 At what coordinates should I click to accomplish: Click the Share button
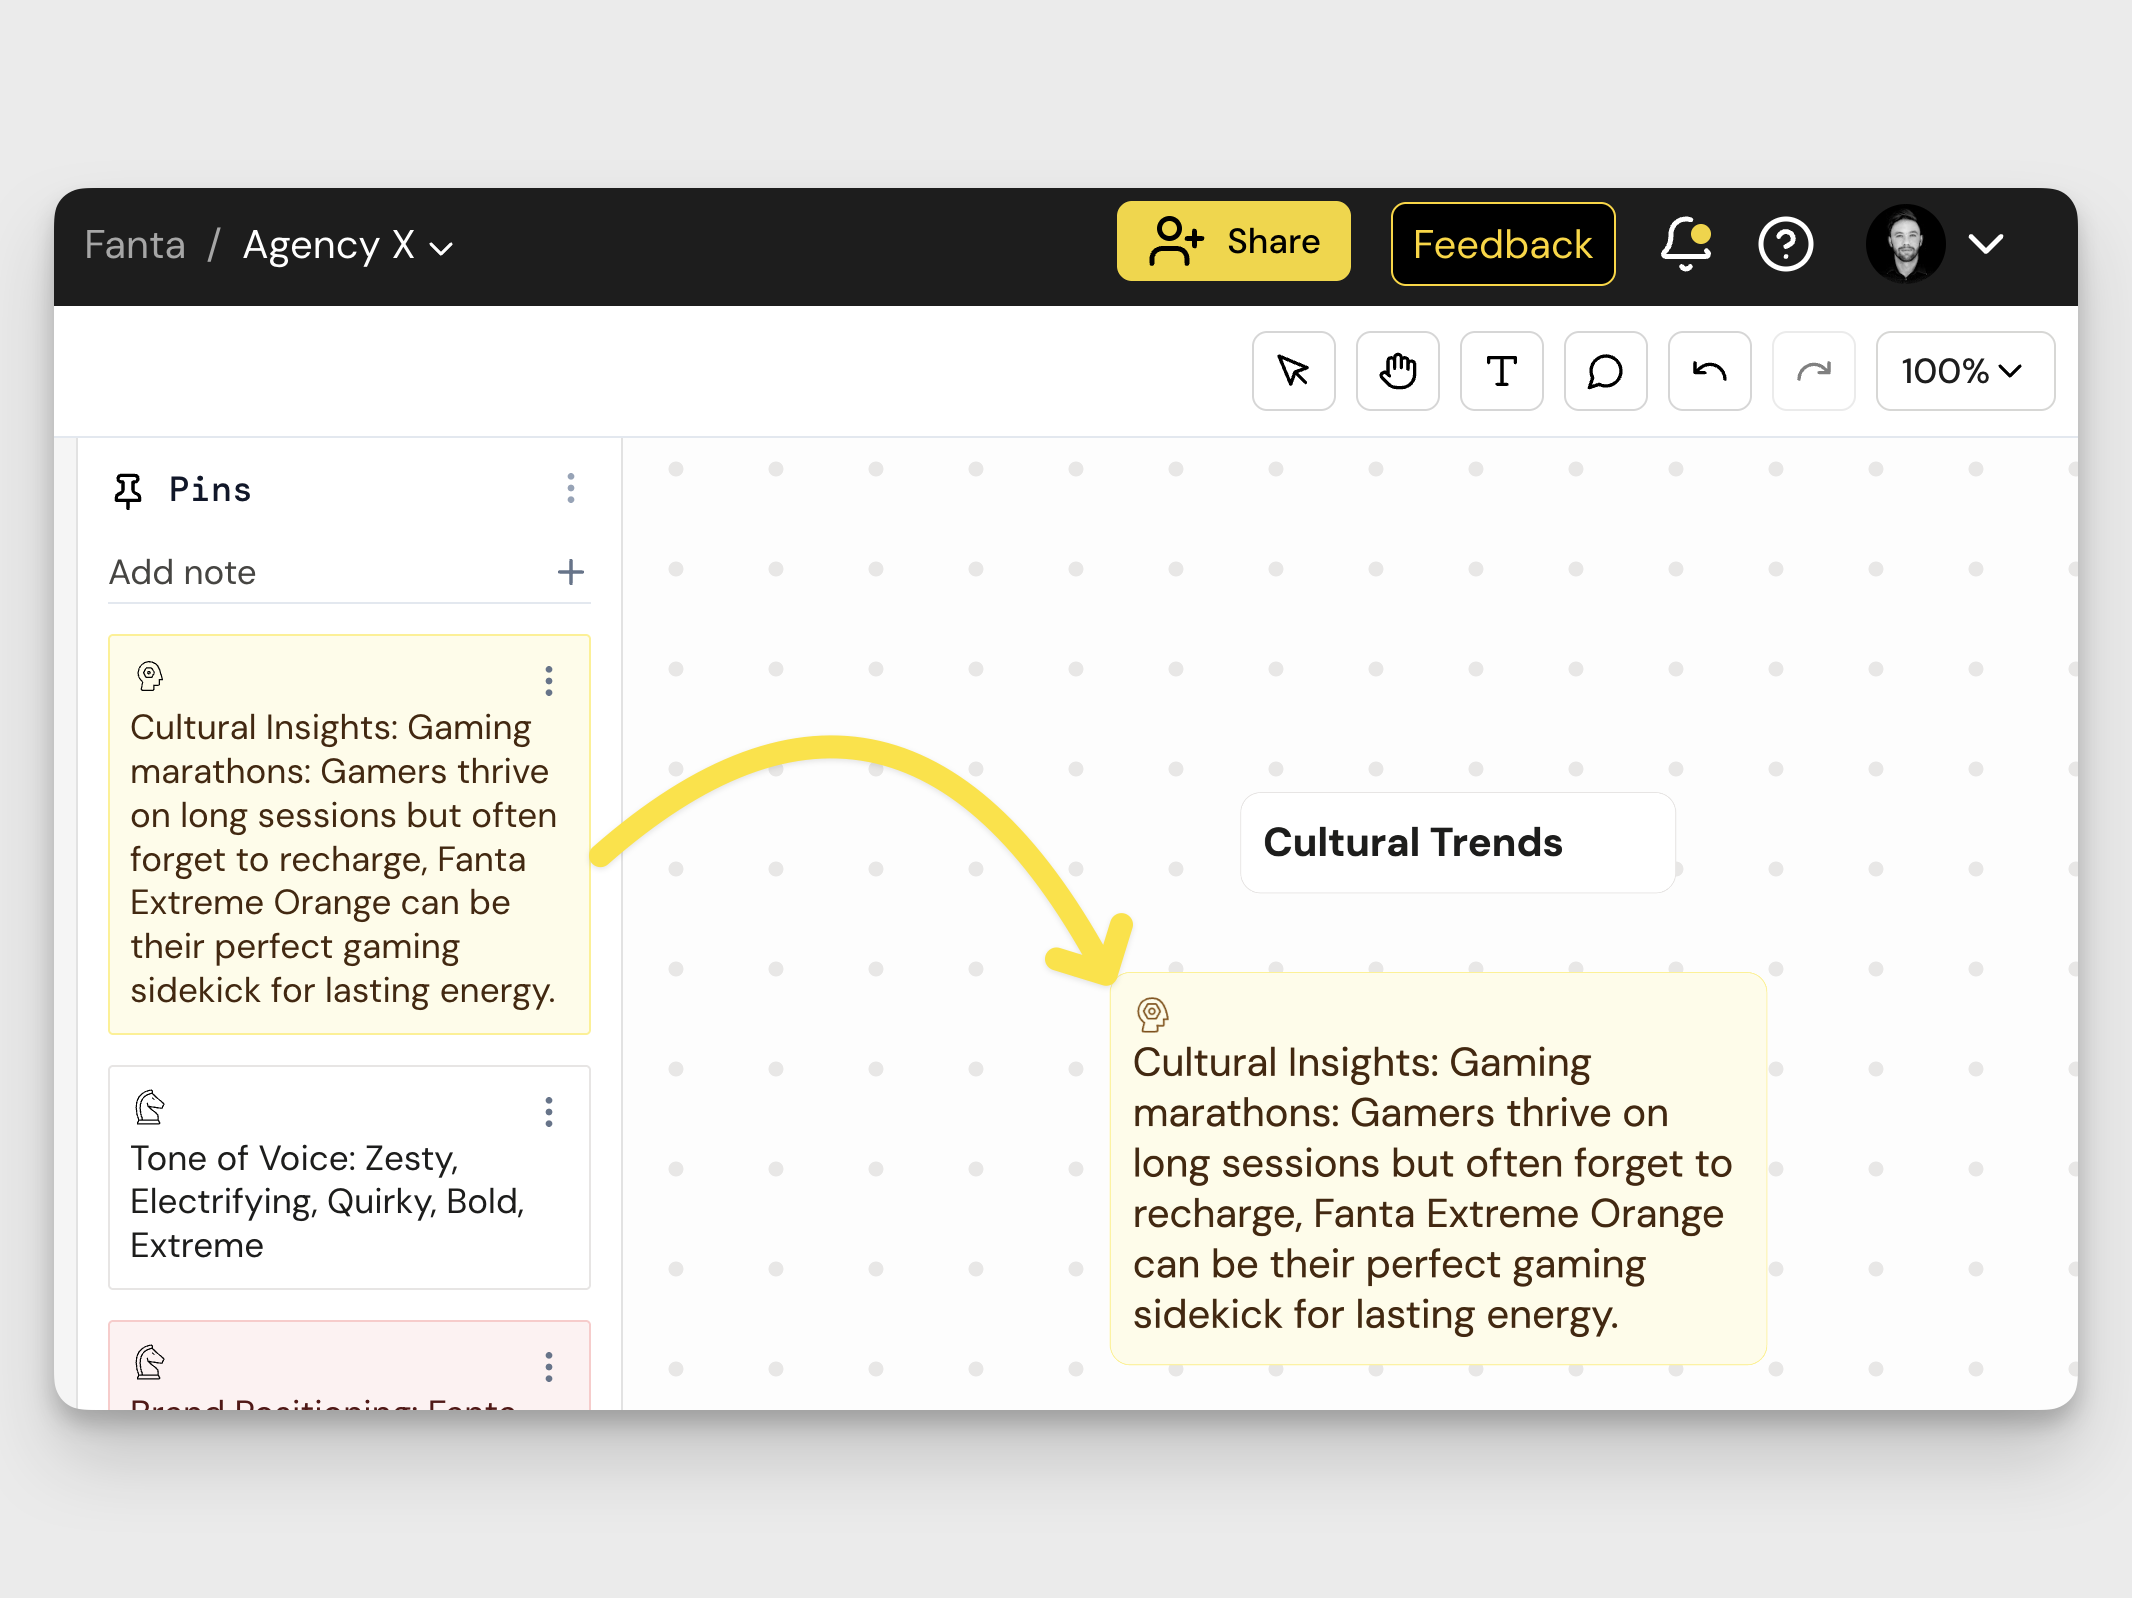point(1233,242)
